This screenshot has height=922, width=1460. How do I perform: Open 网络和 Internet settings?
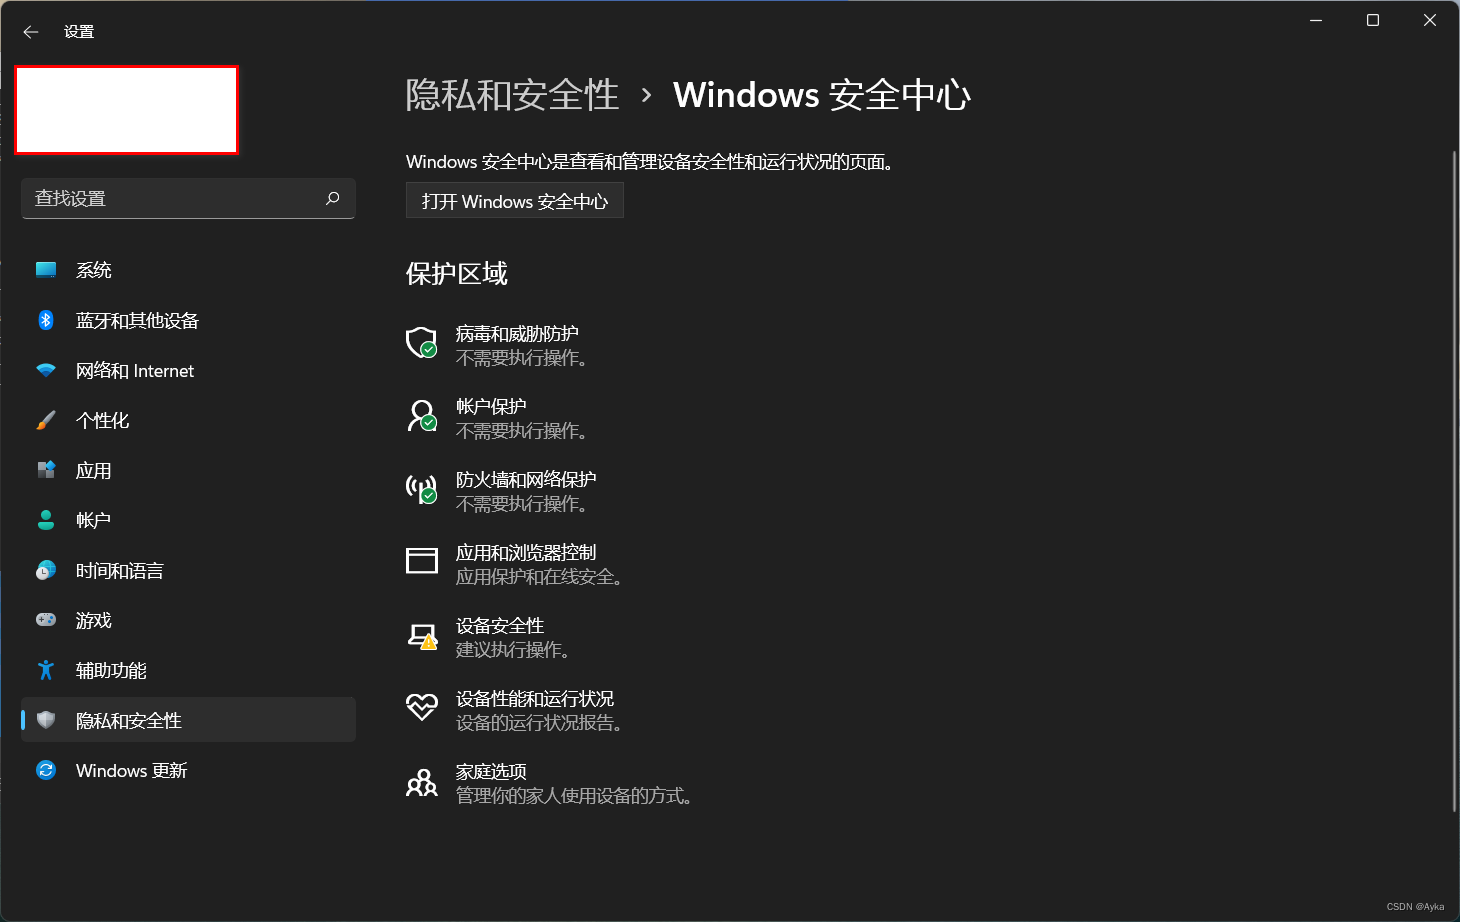click(x=188, y=370)
